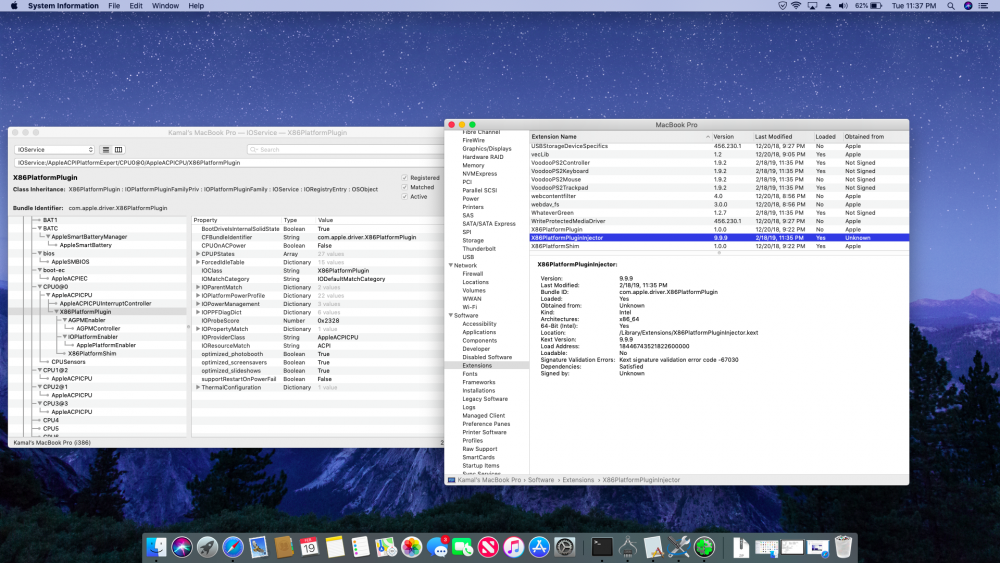Open News app in dock
The height and width of the screenshot is (563, 1000).
click(488, 547)
